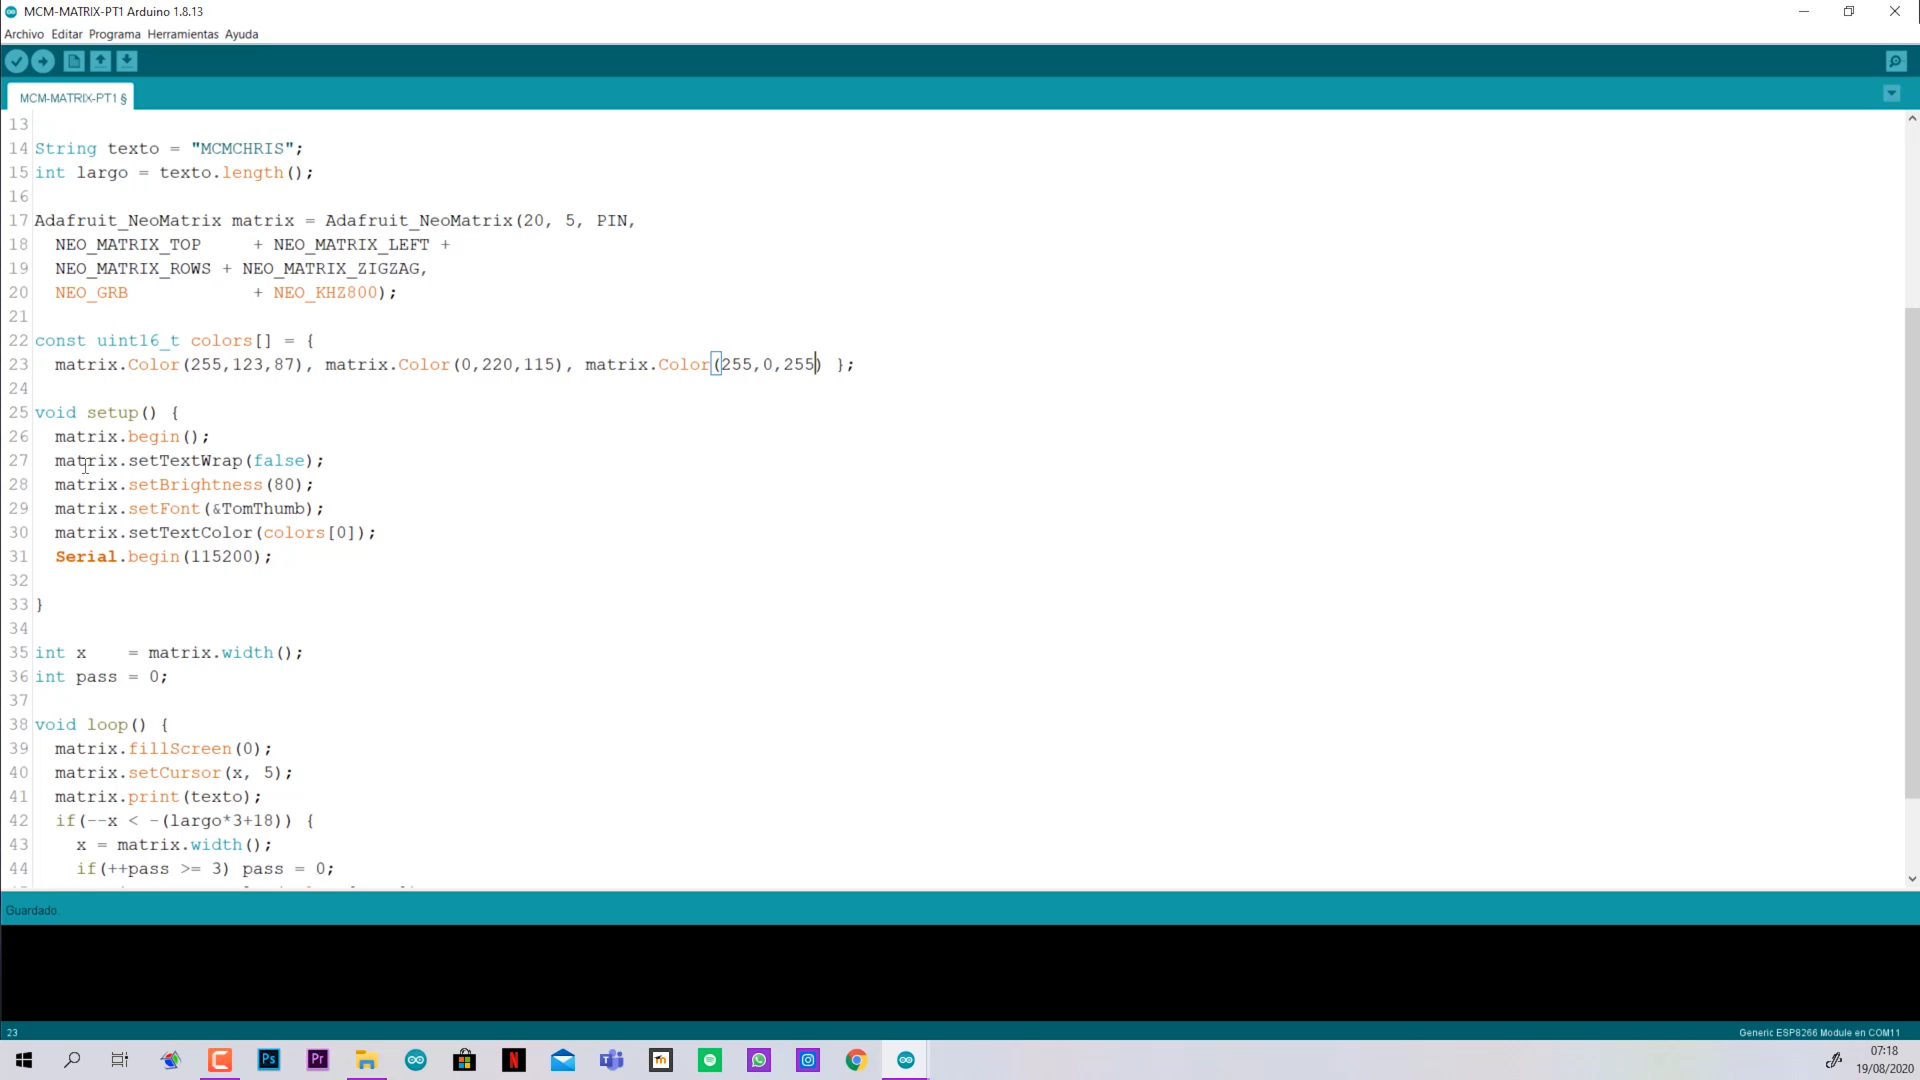This screenshot has width=1920, height=1080.
Task: Click the Generic ESP8266 Module board status
Action: pos(1819,1032)
